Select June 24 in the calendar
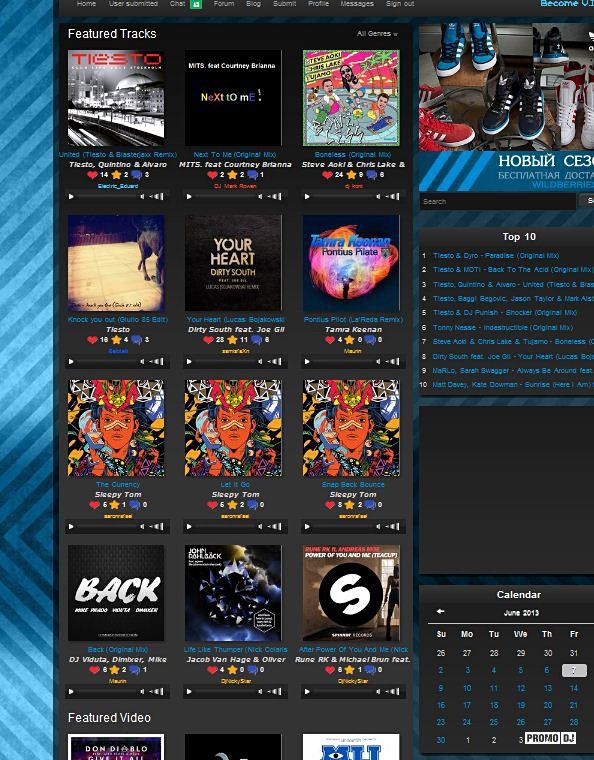This screenshot has height=760, width=594. pyautogui.click(x=467, y=722)
